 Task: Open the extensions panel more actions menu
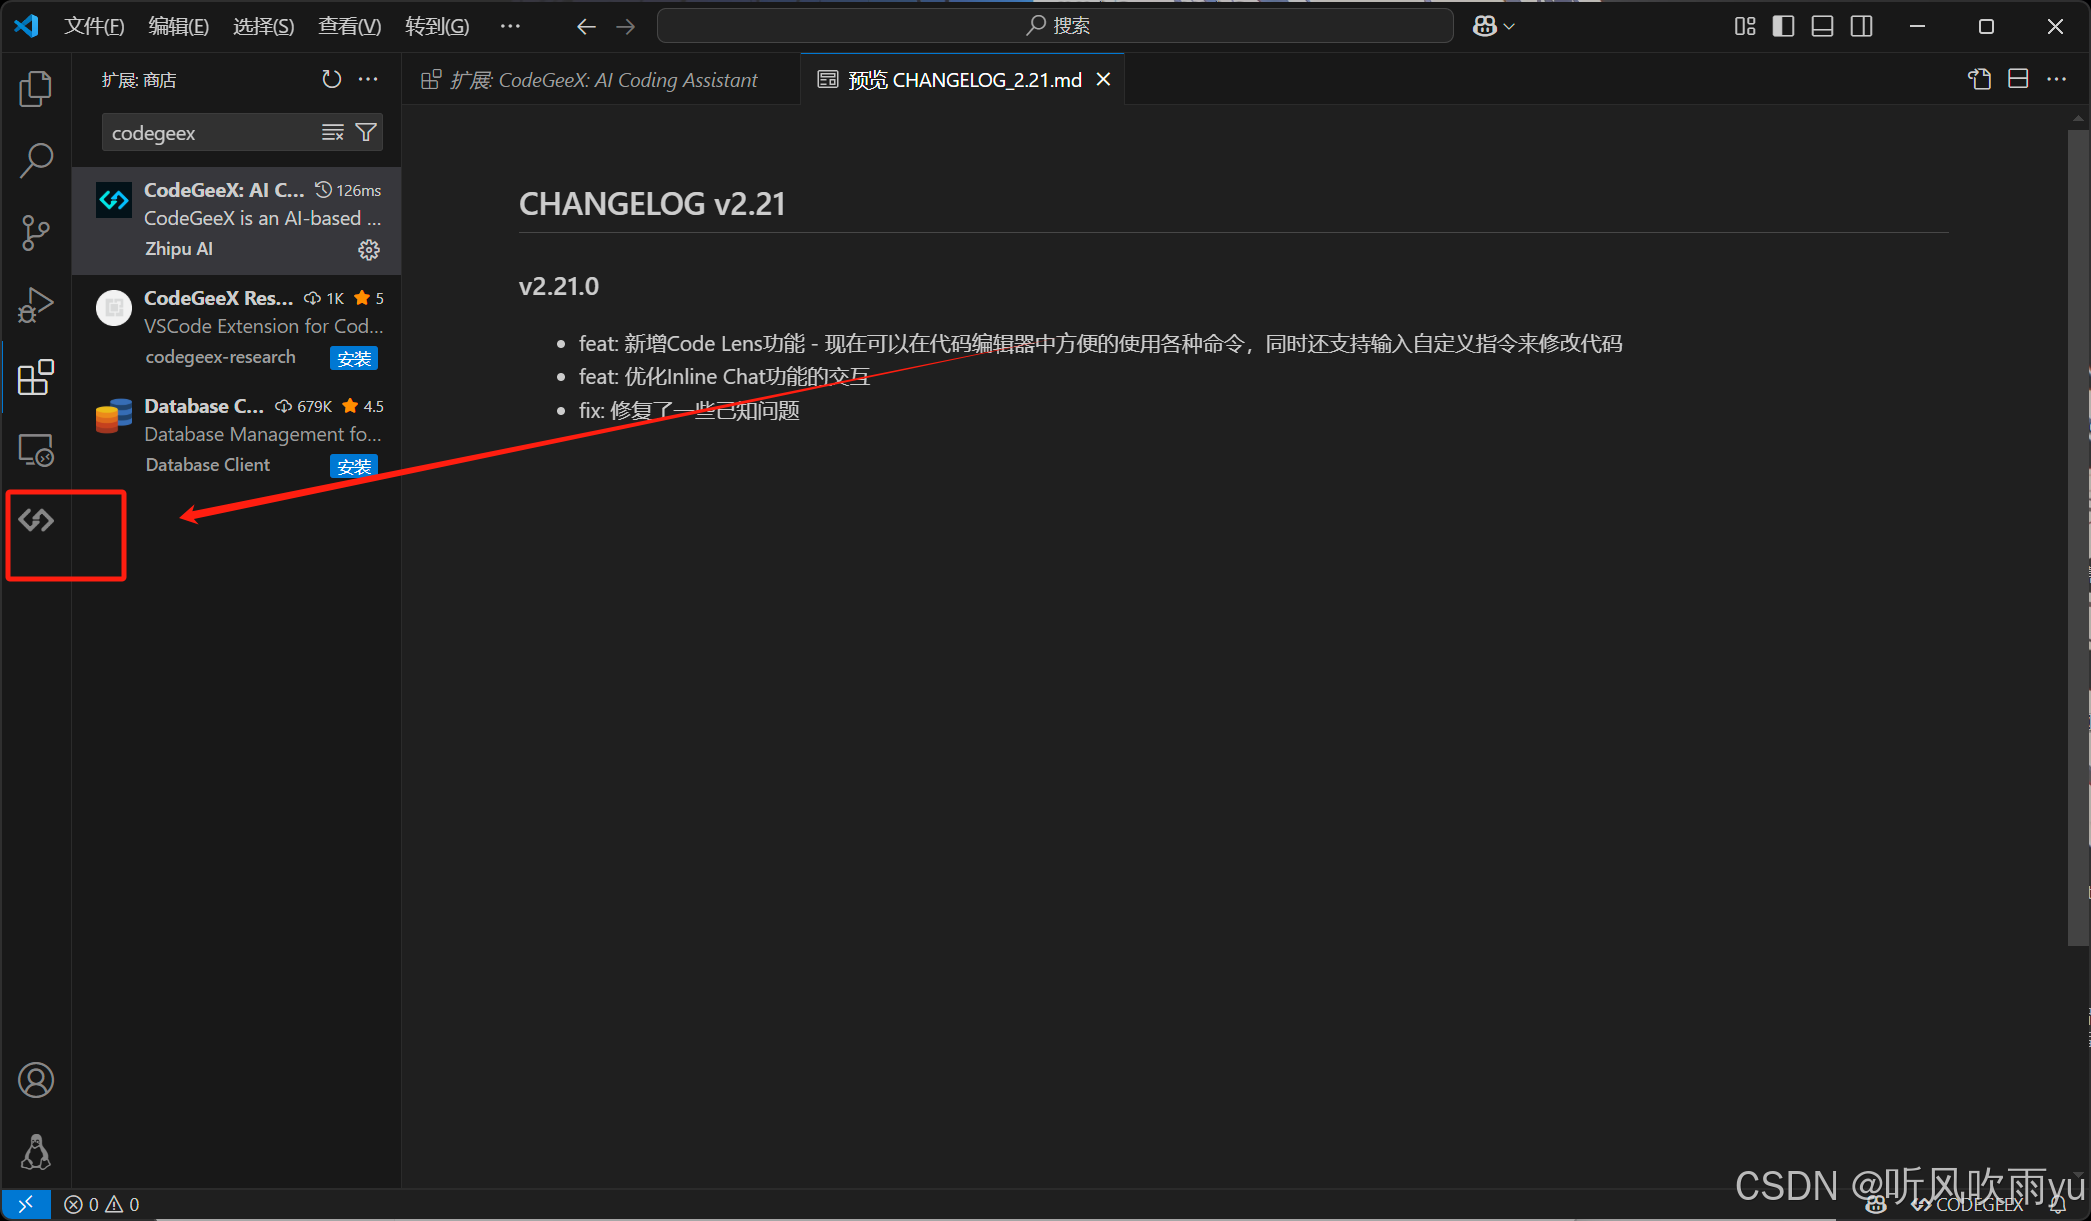368,79
